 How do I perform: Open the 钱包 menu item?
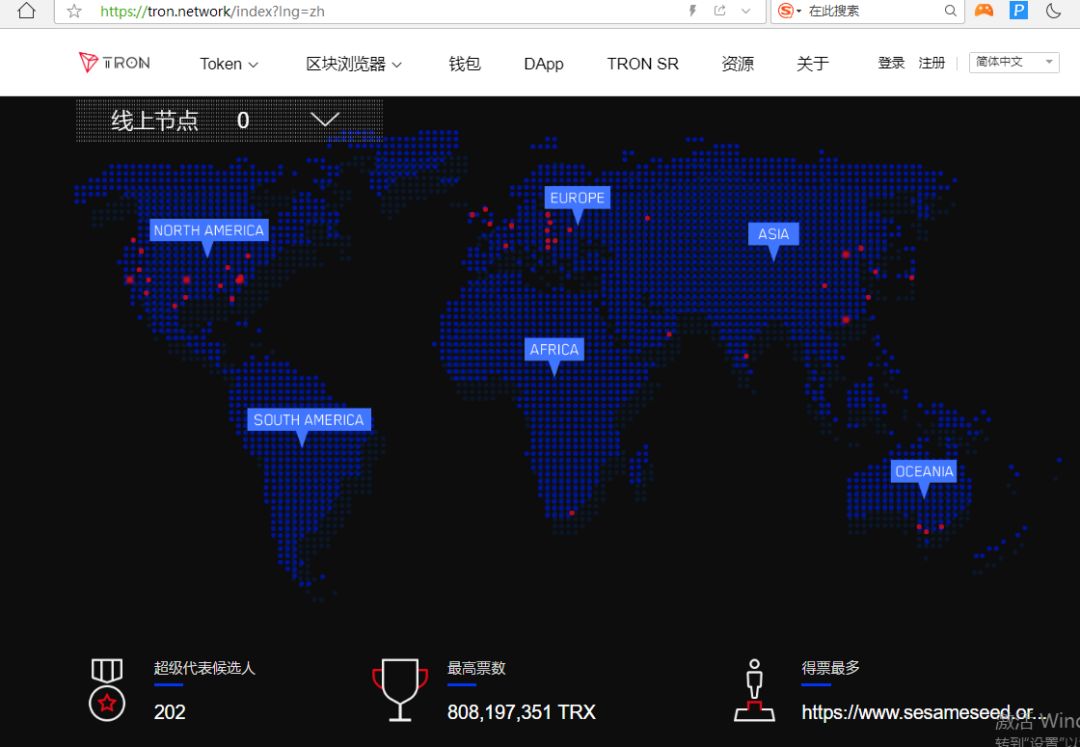464,64
